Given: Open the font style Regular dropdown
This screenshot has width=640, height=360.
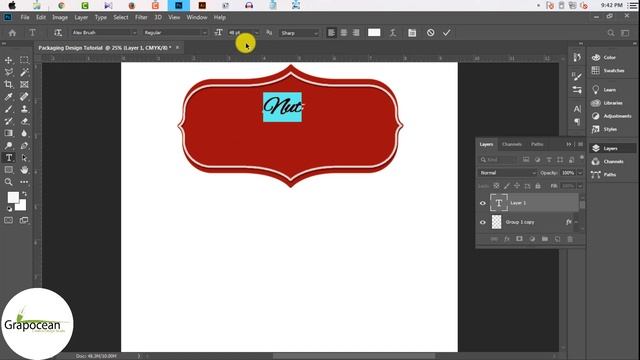Looking at the screenshot, I should coord(204,33).
